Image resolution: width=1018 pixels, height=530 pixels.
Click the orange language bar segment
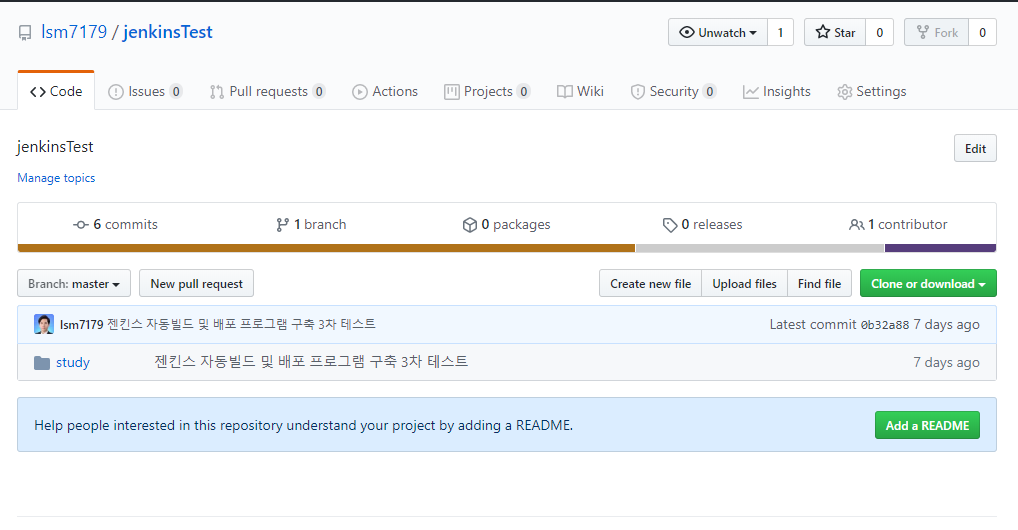[326, 248]
